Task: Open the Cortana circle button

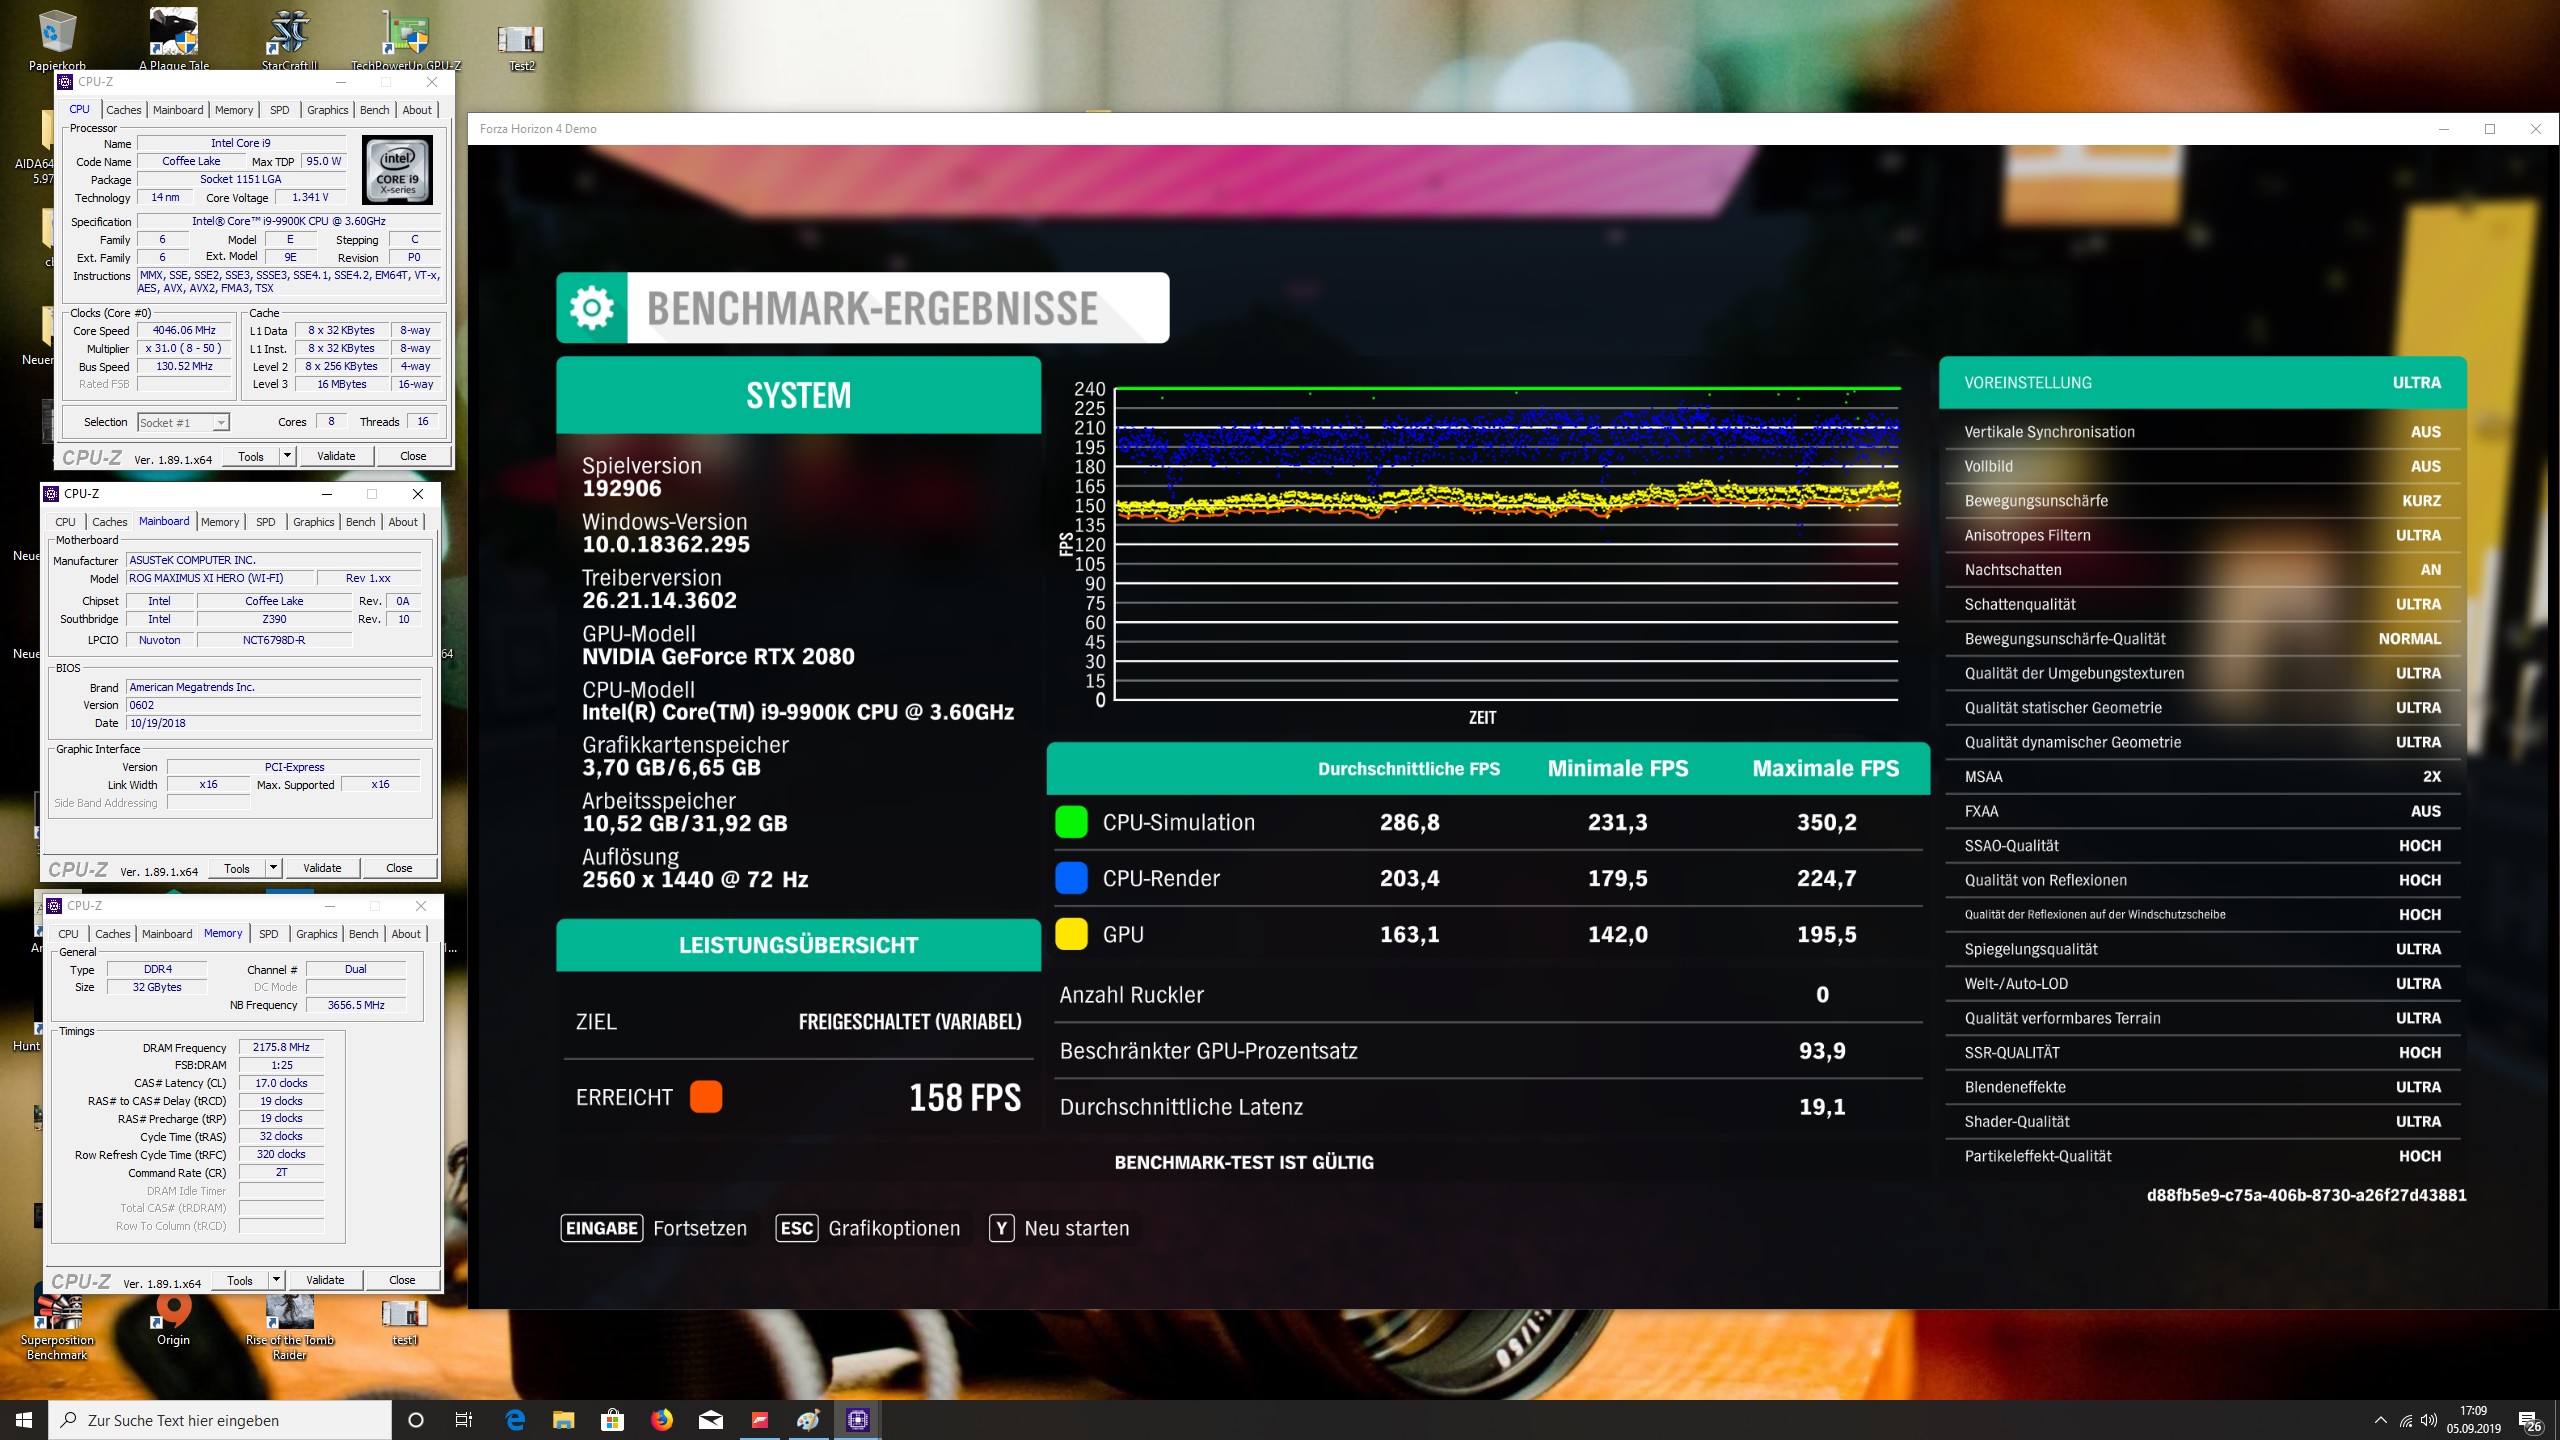Action: (416, 1420)
